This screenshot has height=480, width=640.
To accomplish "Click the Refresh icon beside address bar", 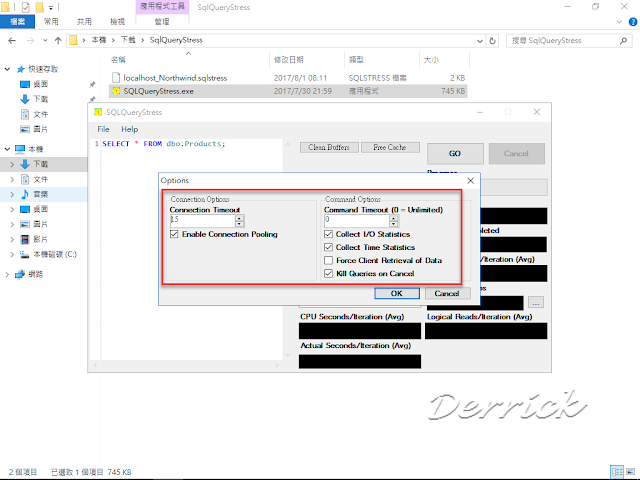I will [x=493, y=40].
